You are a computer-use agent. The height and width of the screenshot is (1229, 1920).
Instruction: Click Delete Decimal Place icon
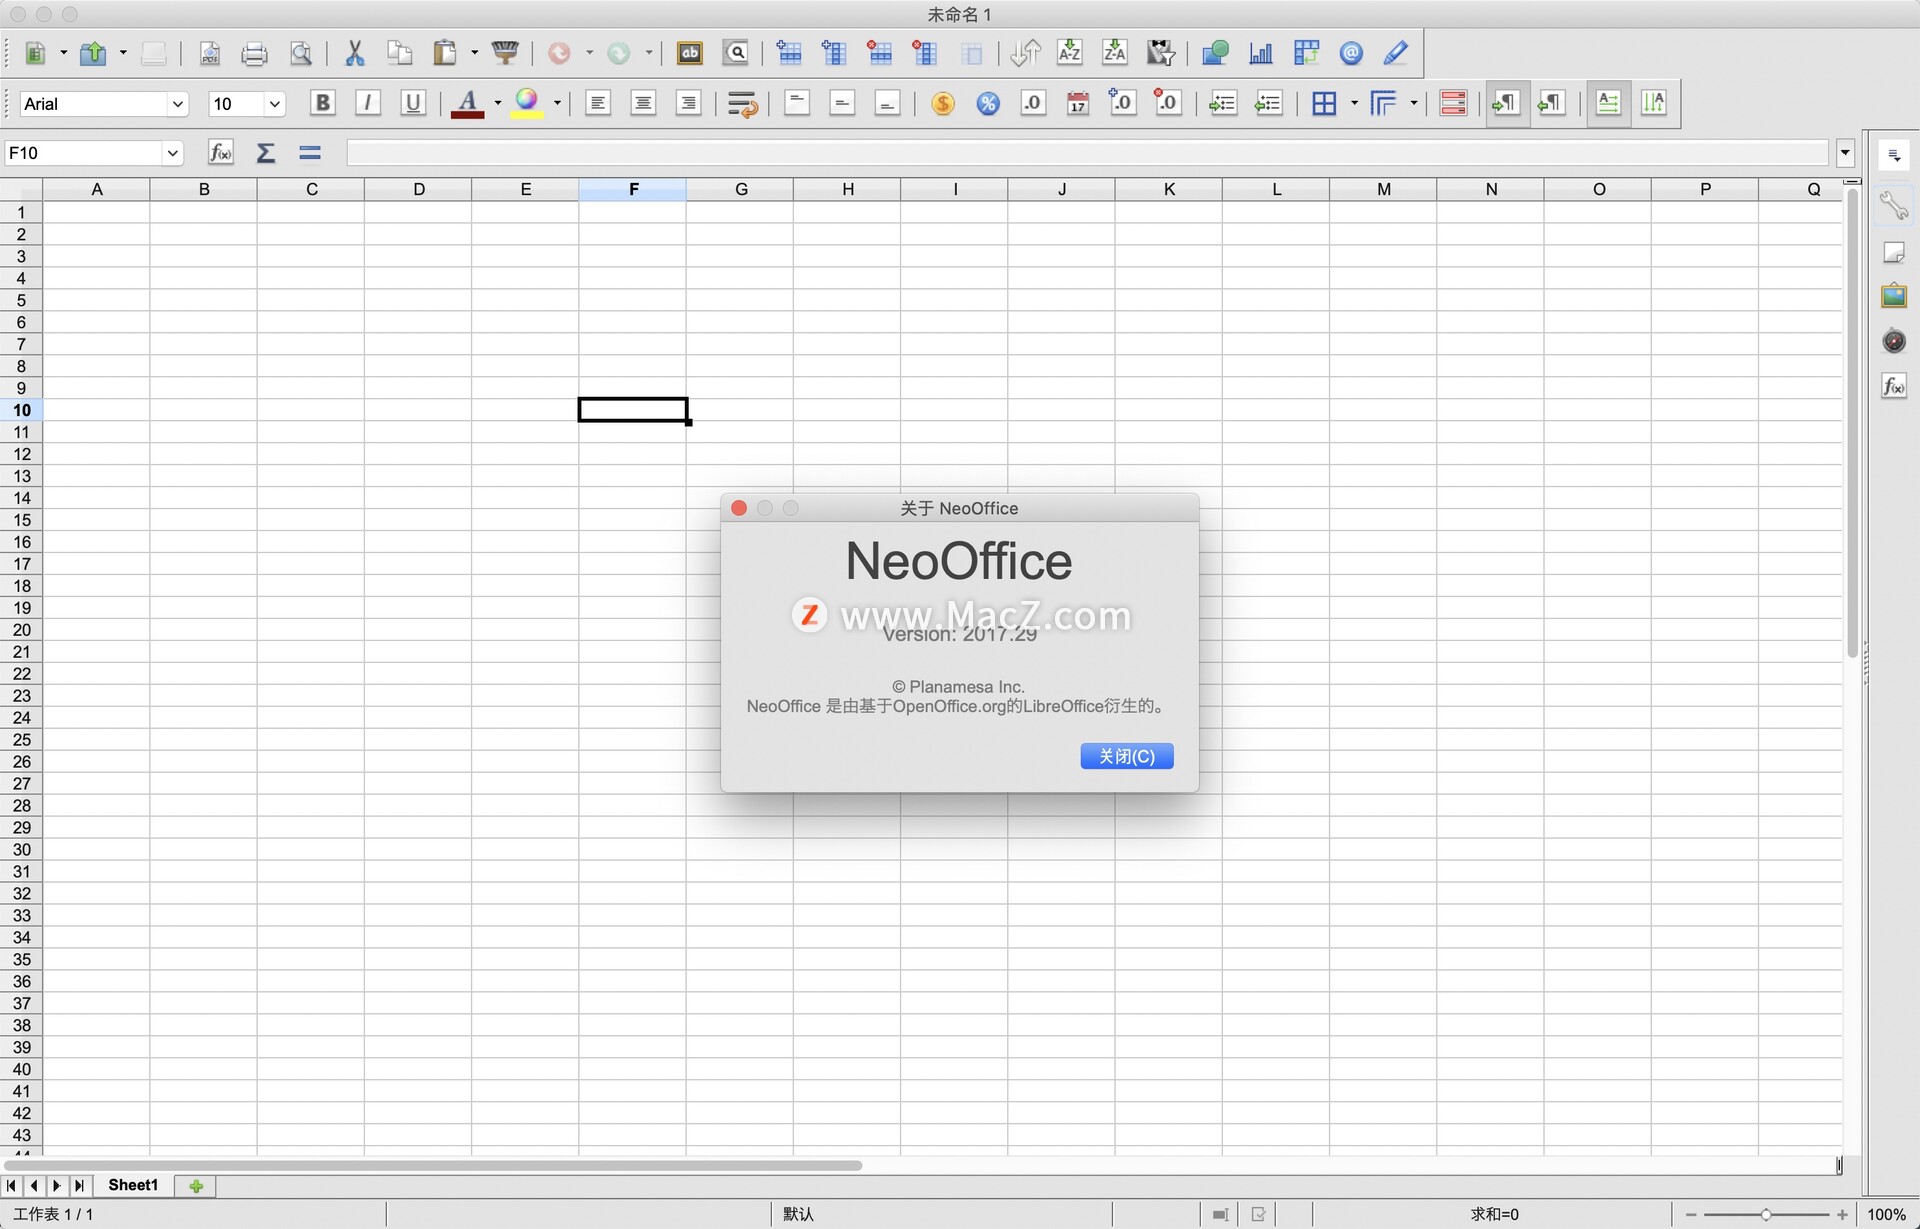pyautogui.click(x=1167, y=103)
